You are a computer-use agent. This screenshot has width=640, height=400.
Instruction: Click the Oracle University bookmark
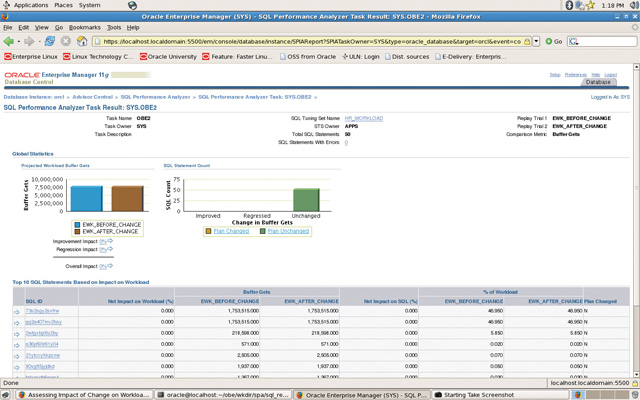(x=167, y=56)
